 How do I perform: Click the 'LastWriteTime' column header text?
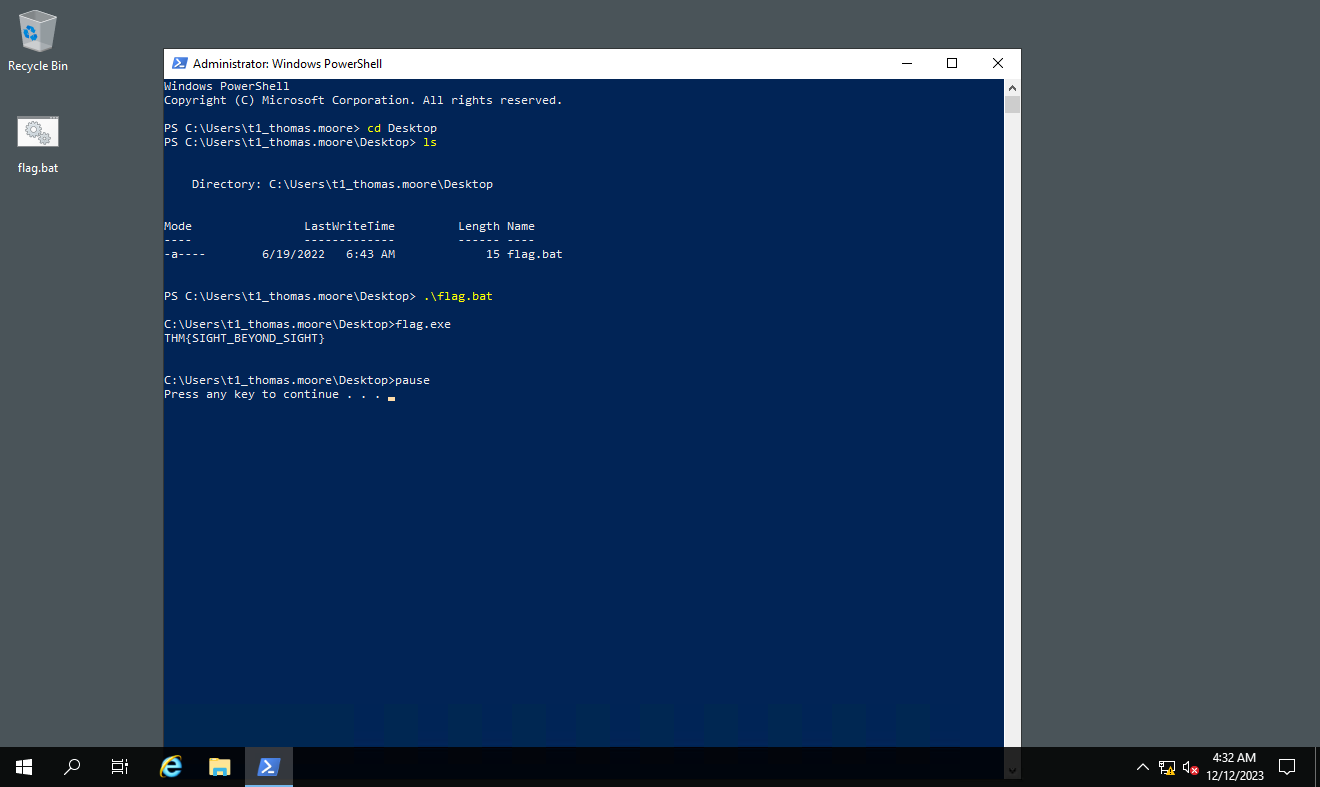tap(349, 226)
